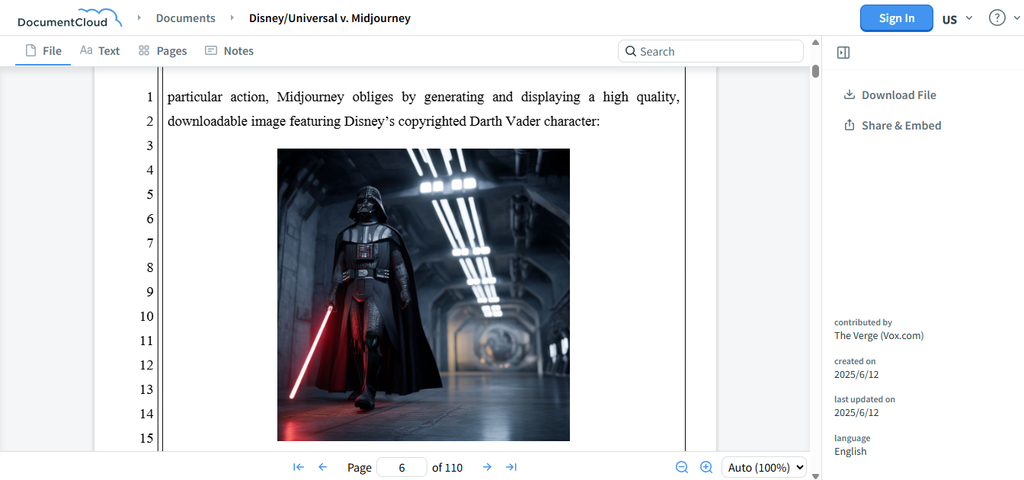Go to the previous page
The height and width of the screenshot is (480, 1024).
point(323,467)
